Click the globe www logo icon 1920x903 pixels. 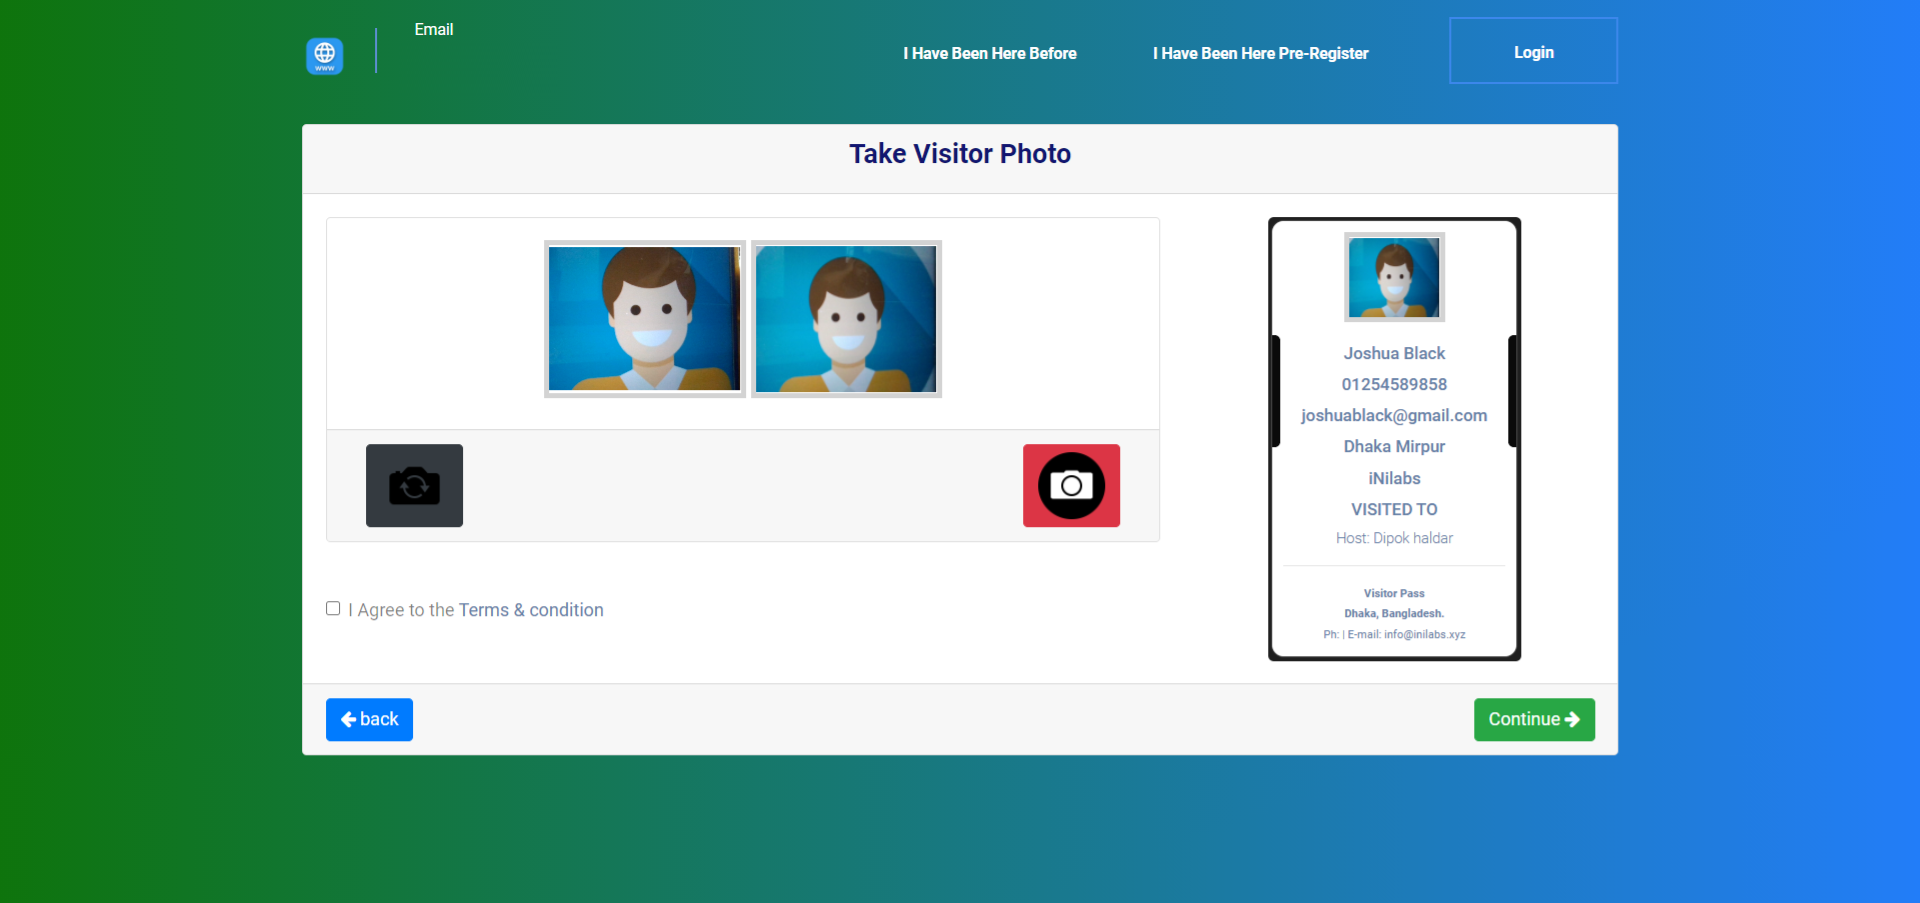pos(324,55)
